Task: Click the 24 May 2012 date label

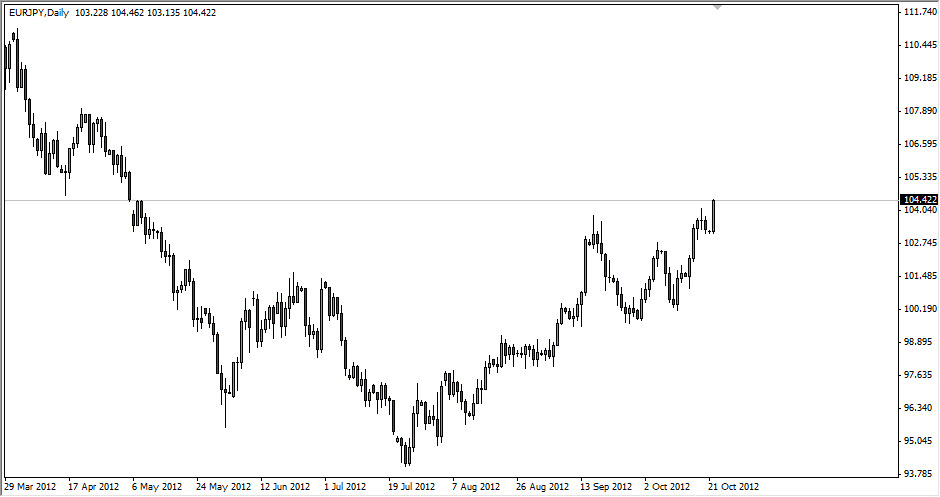Action: coord(223,487)
